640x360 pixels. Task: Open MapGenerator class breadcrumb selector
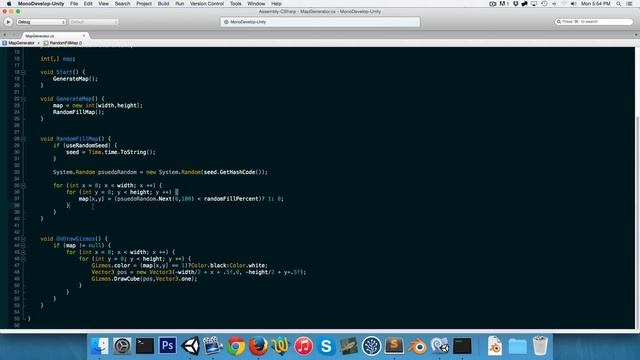(x=20, y=43)
